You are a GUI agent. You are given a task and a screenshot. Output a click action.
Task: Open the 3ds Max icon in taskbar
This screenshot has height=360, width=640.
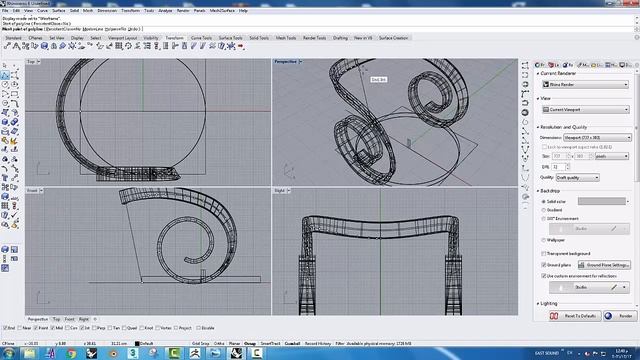pos(133,353)
